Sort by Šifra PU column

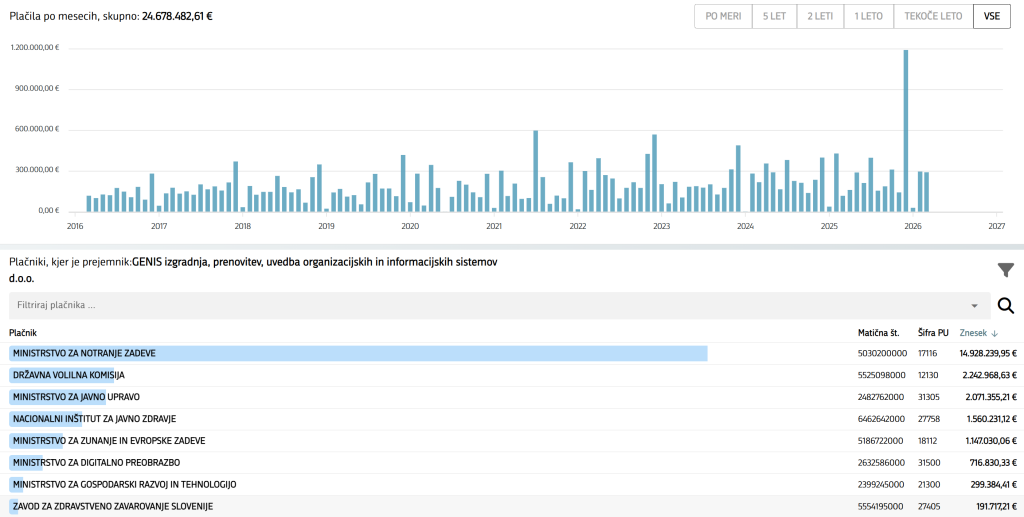click(x=933, y=332)
